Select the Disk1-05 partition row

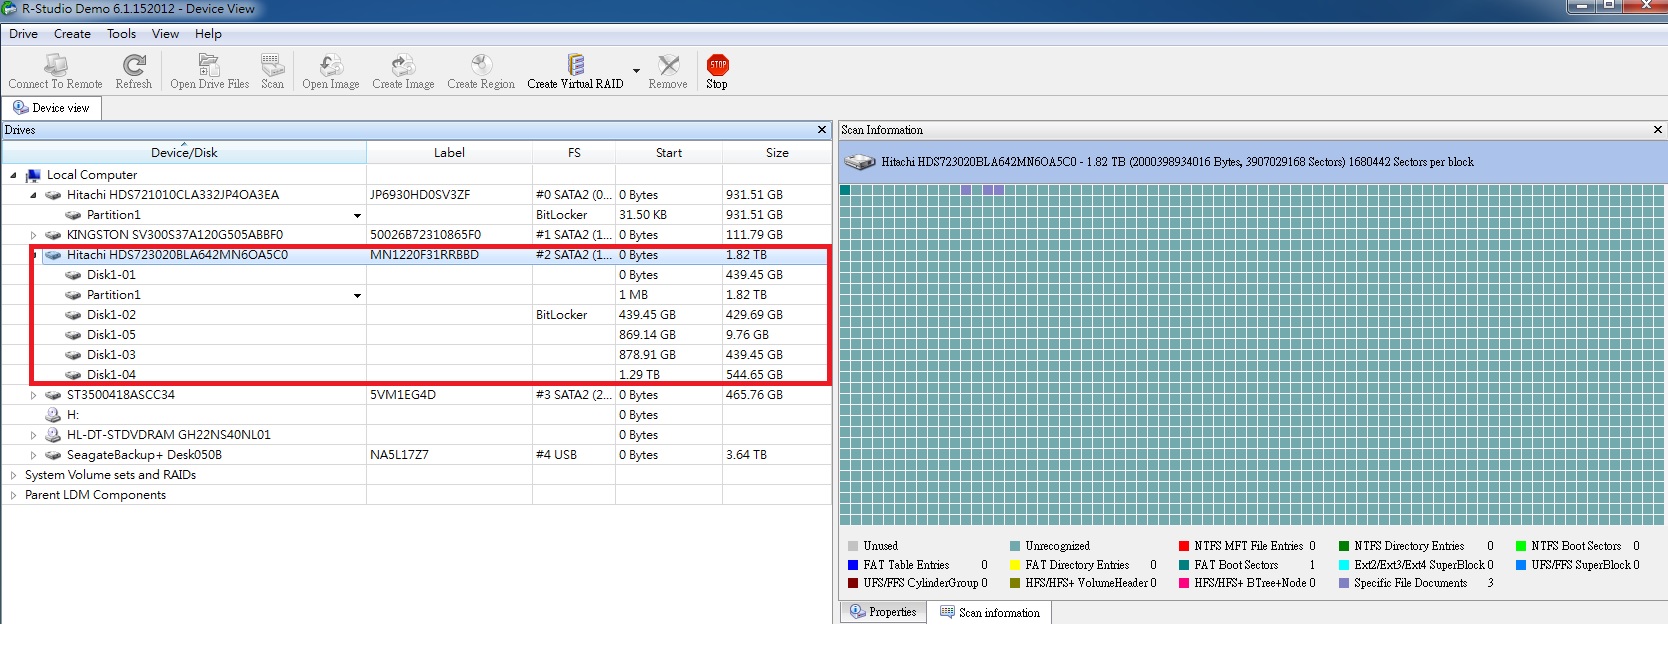click(111, 335)
